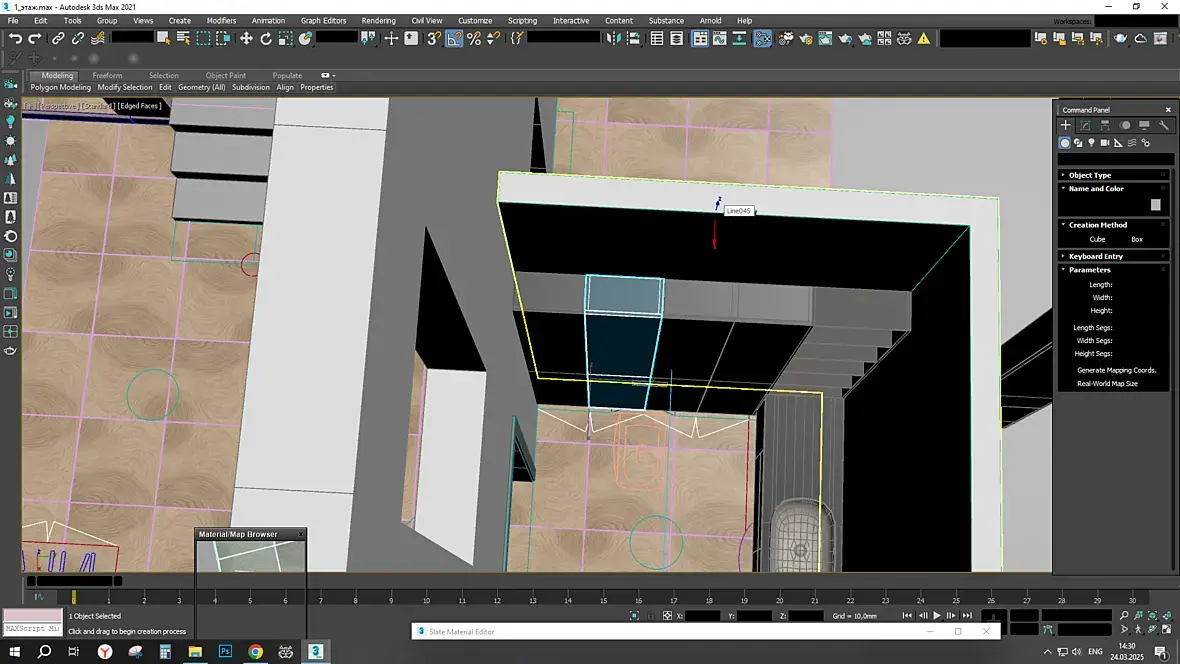The width and height of the screenshot is (1180, 664).
Task: Expand the Object Type rollout
Action: 1089,175
